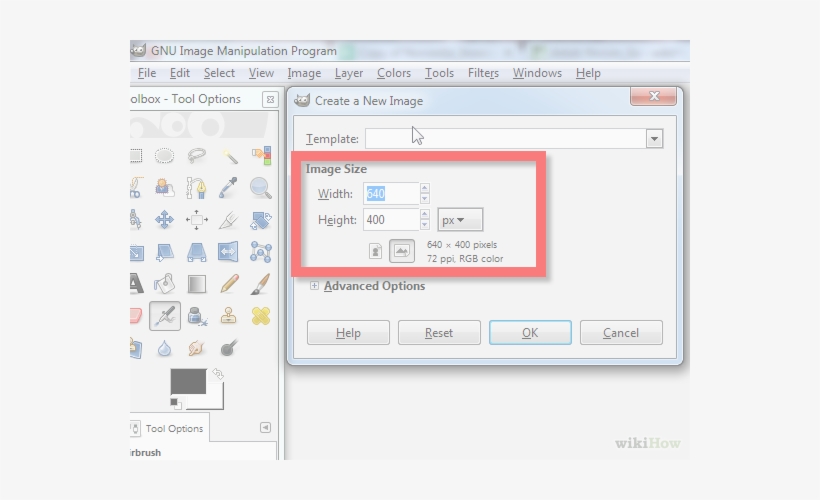This screenshot has height=500, width=820.
Task: Select the Heal bandage tool
Action: (260, 316)
